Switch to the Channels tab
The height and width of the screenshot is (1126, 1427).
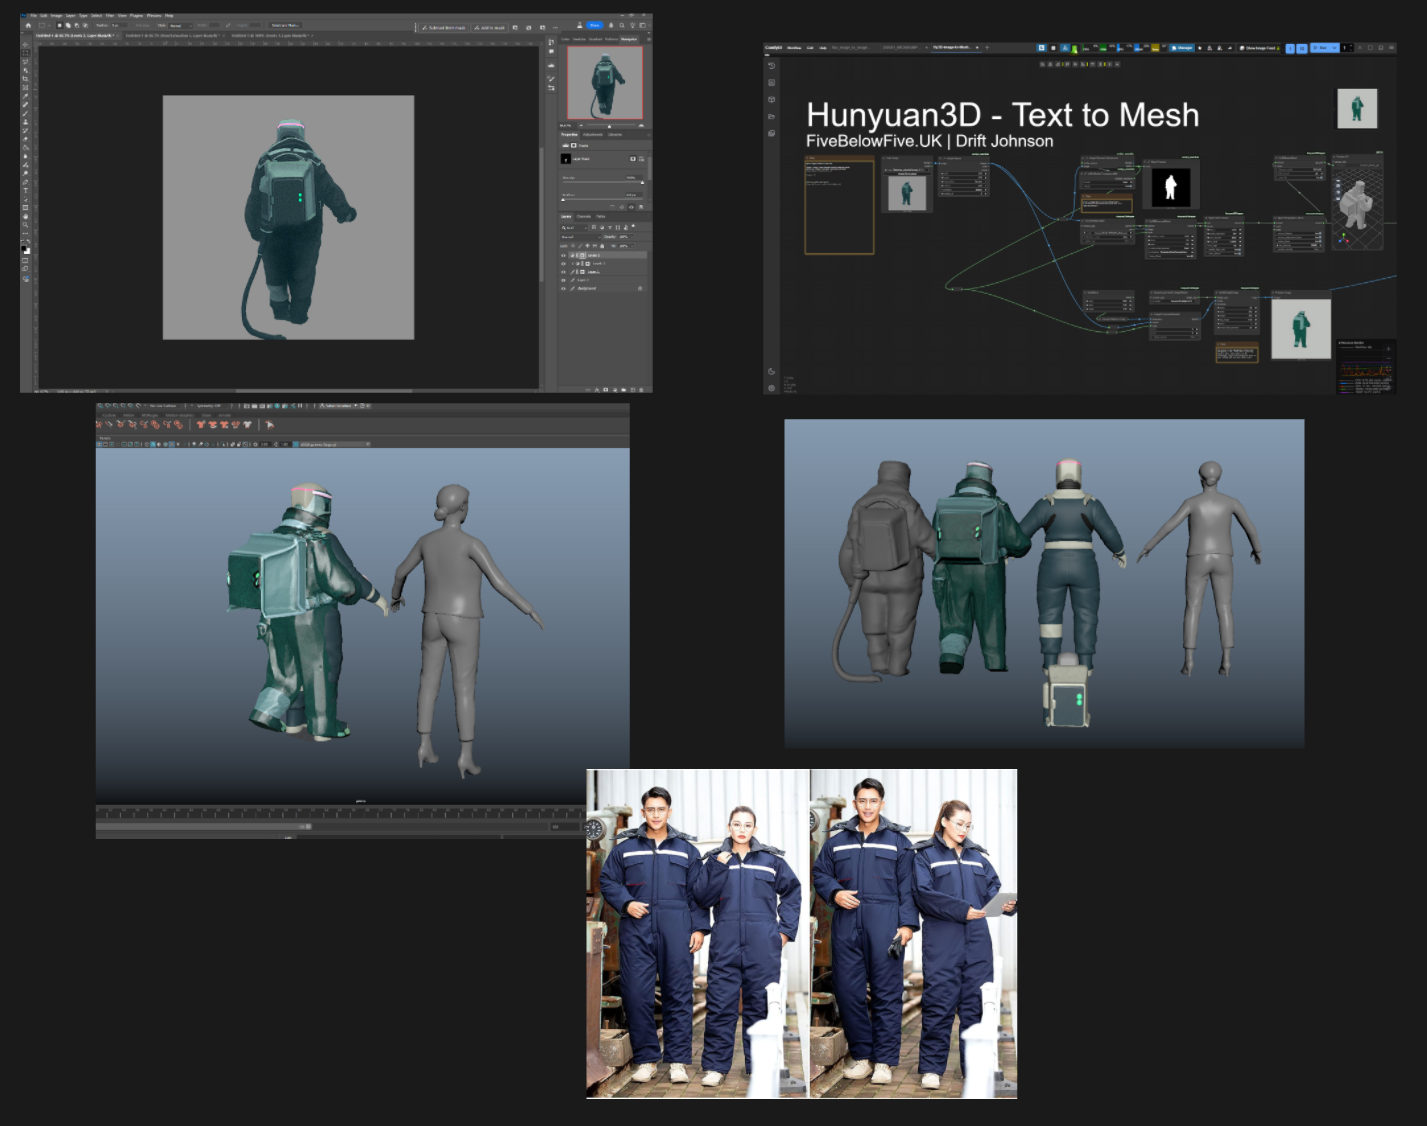[584, 217]
